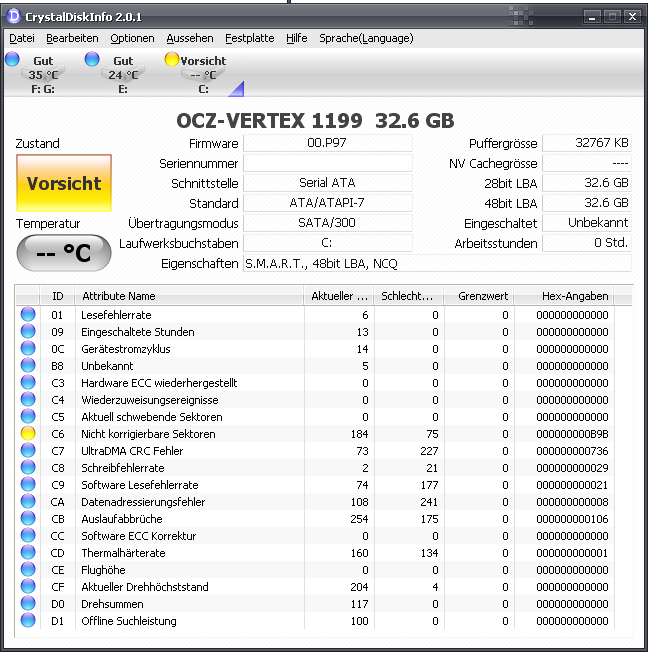Open the Festplatte menu

250,38
